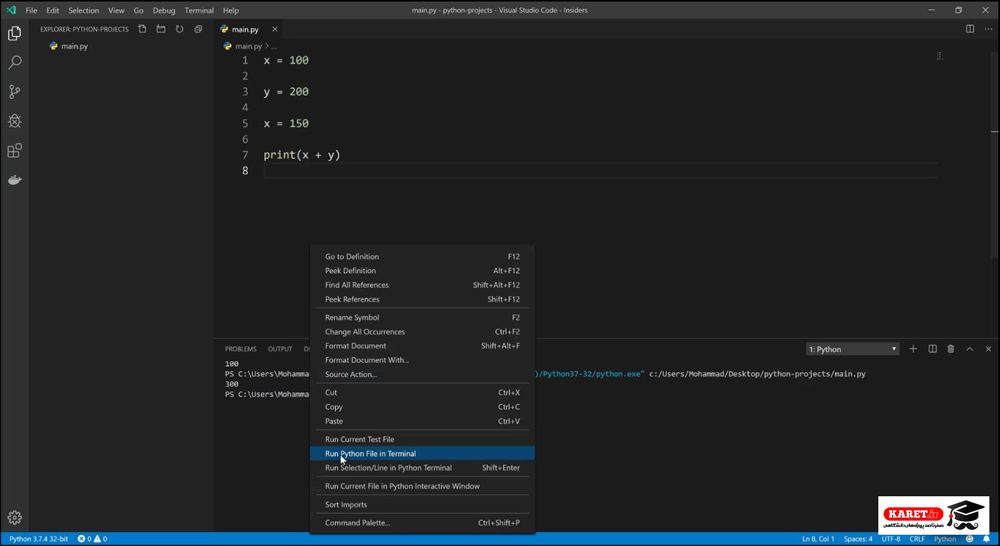Image resolution: width=1000 pixels, height=546 pixels.
Task: Click Ln 8, Col 1 in status bar
Action: (x=818, y=539)
